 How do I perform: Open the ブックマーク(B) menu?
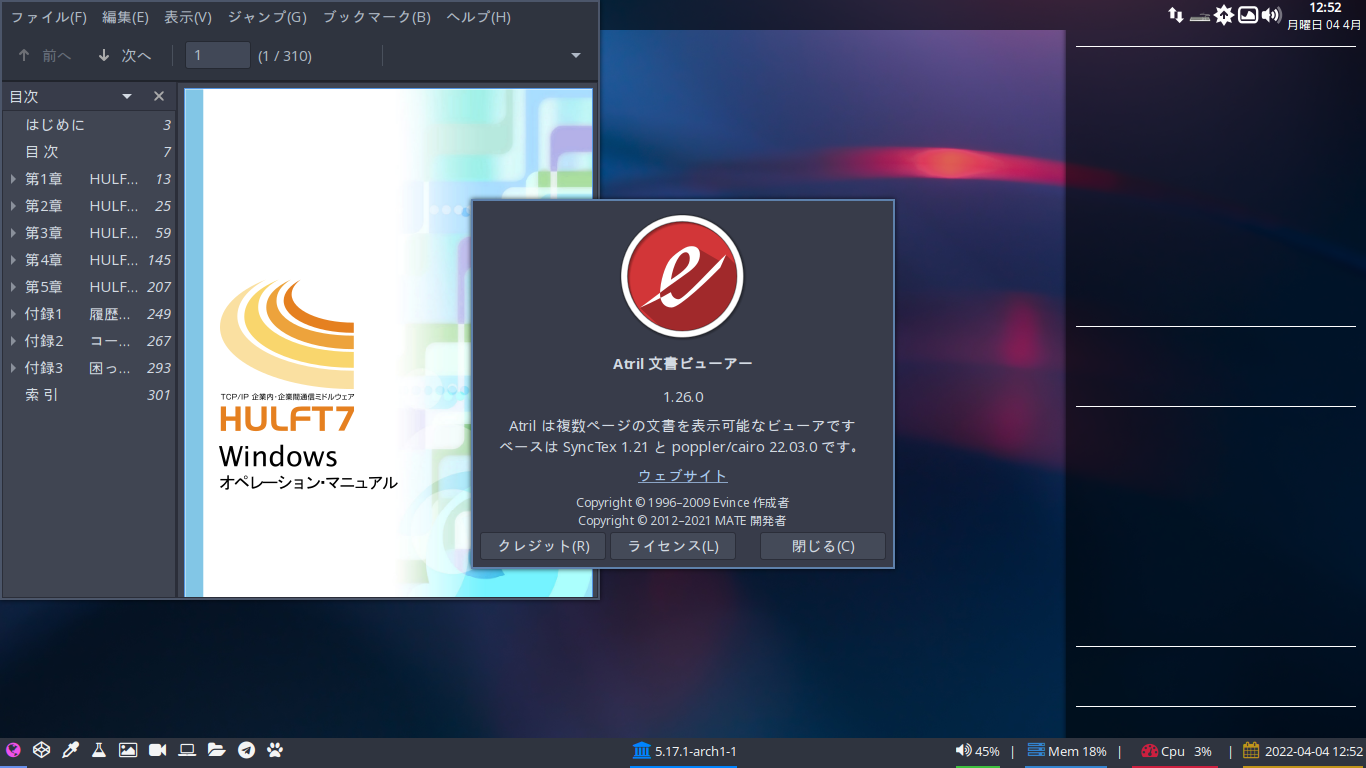pyautogui.click(x=376, y=17)
